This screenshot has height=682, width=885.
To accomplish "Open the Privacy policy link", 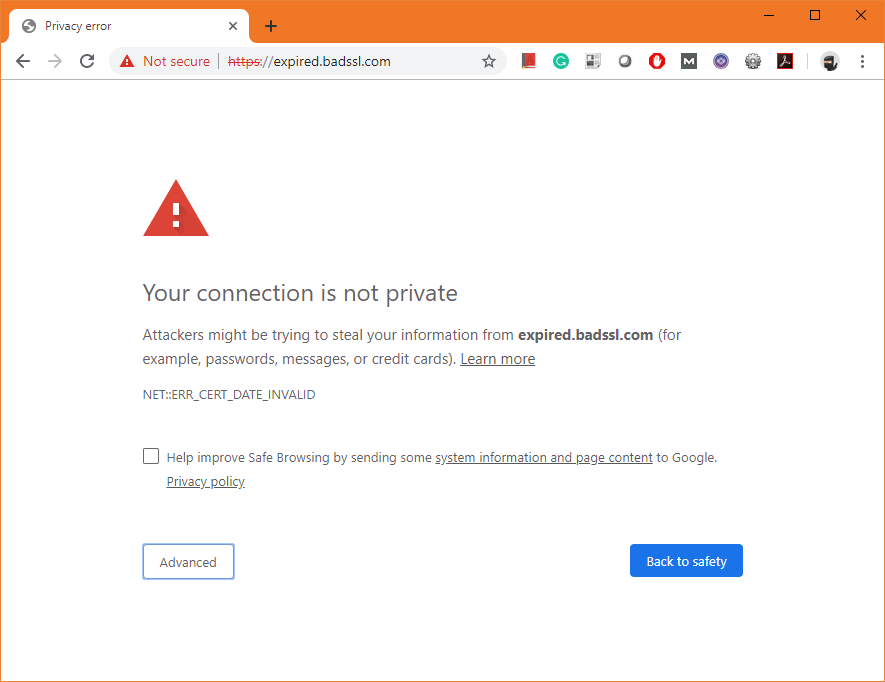I will [x=205, y=482].
